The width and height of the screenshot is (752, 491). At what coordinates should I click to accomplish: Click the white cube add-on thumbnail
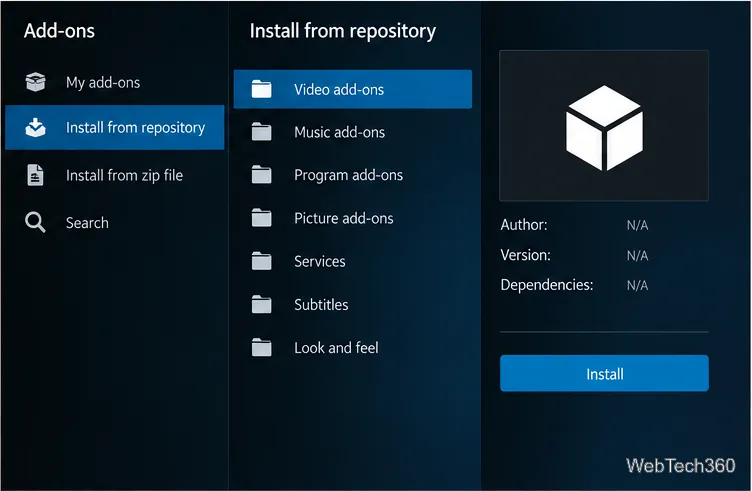(x=604, y=126)
